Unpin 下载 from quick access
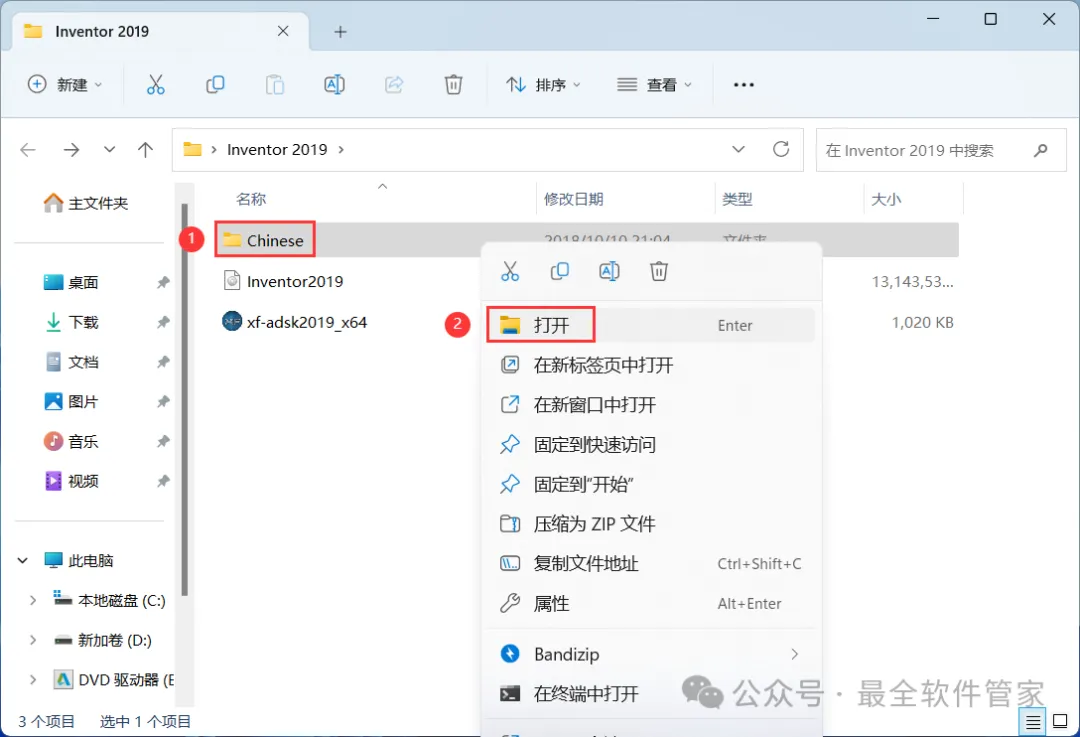 coord(163,322)
